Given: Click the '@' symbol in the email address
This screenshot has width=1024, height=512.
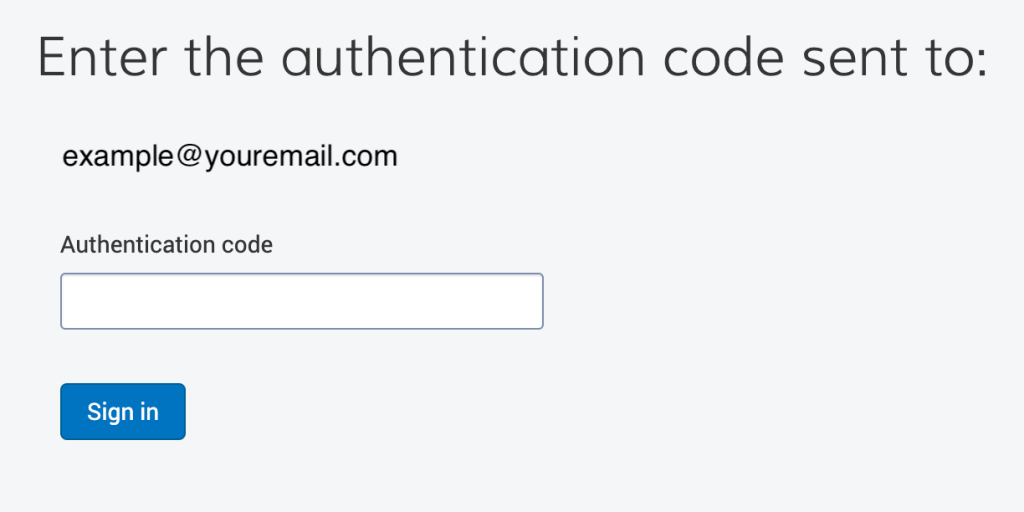Looking at the screenshot, I should pyautogui.click(x=189, y=157).
